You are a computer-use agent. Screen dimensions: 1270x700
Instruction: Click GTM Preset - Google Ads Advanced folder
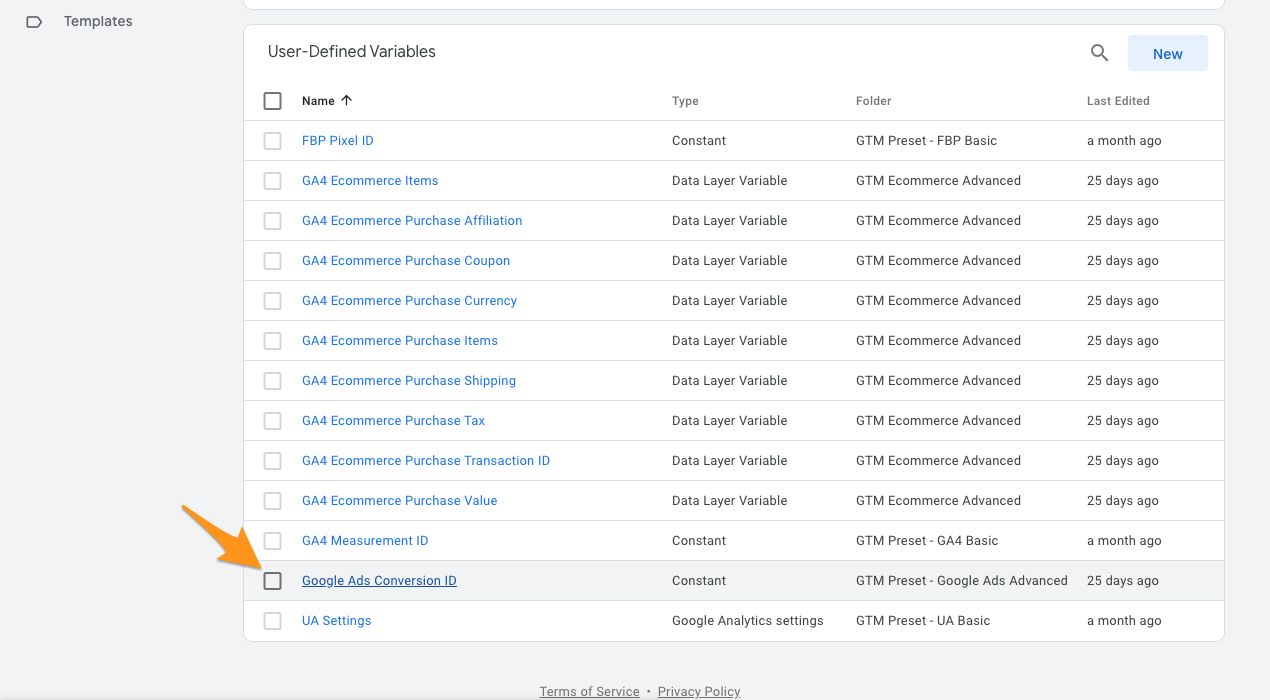(x=962, y=581)
